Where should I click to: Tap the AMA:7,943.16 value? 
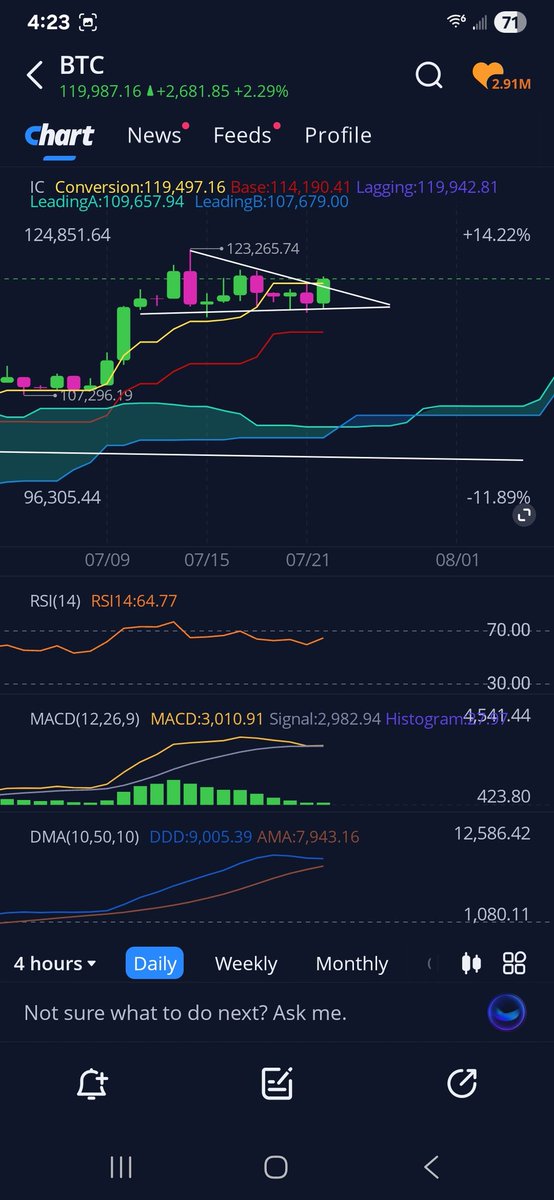[x=309, y=836]
